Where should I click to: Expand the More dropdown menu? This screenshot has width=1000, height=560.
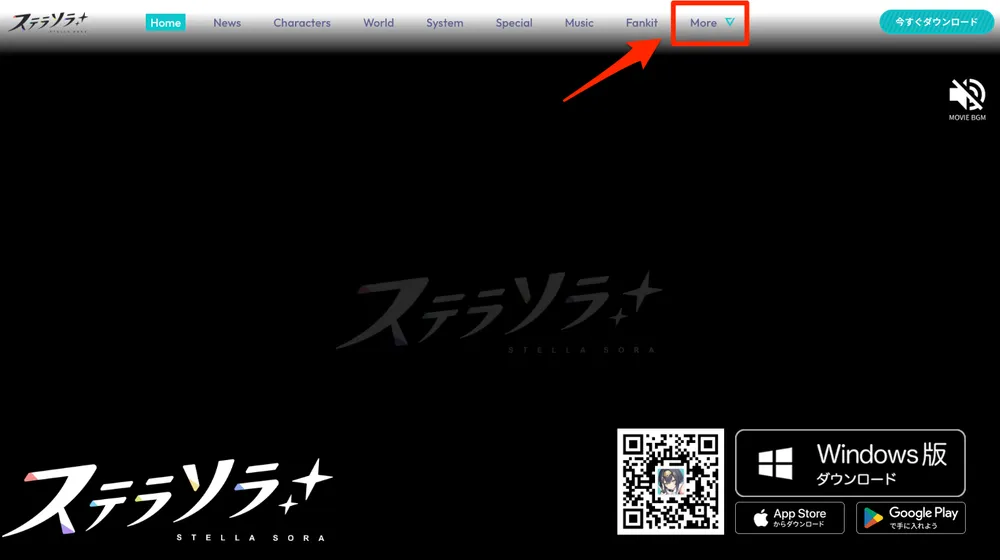(711, 22)
